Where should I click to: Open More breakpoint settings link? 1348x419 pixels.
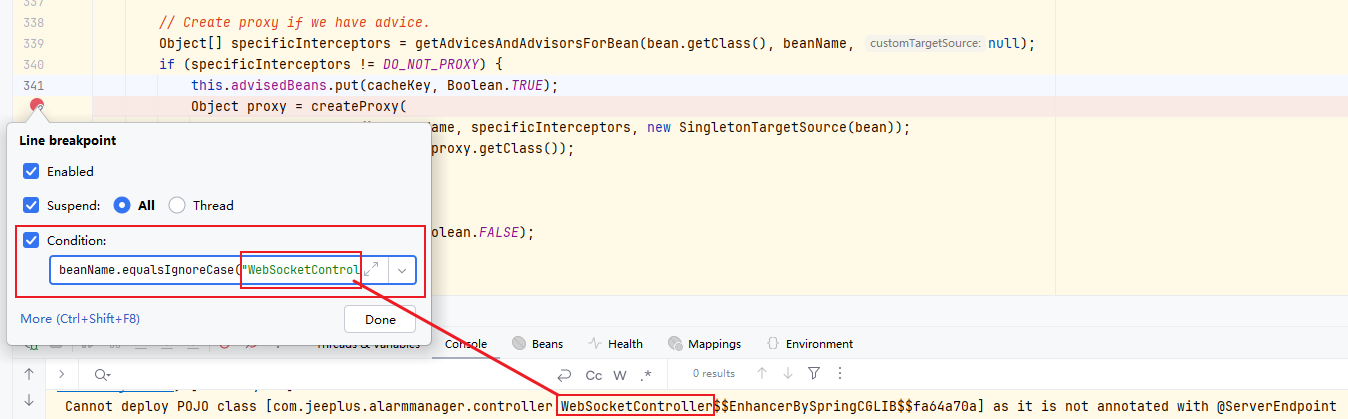79,319
